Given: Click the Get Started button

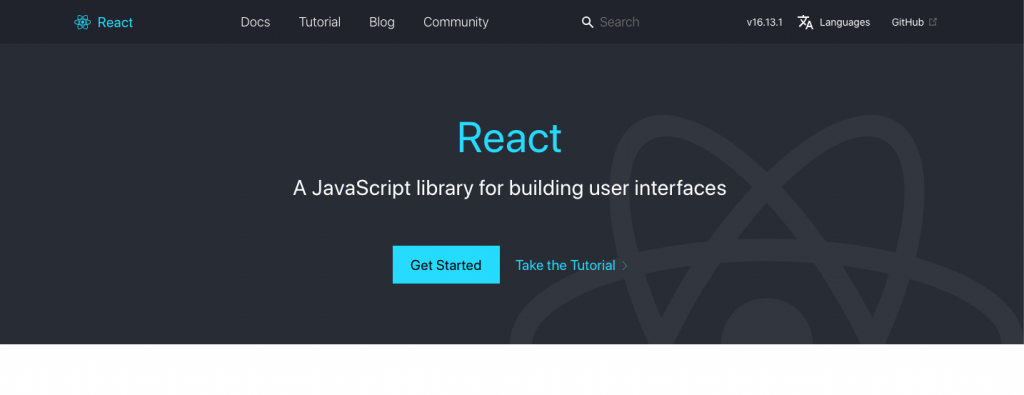Looking at the screenshot, I should click(x=446, y=264).
